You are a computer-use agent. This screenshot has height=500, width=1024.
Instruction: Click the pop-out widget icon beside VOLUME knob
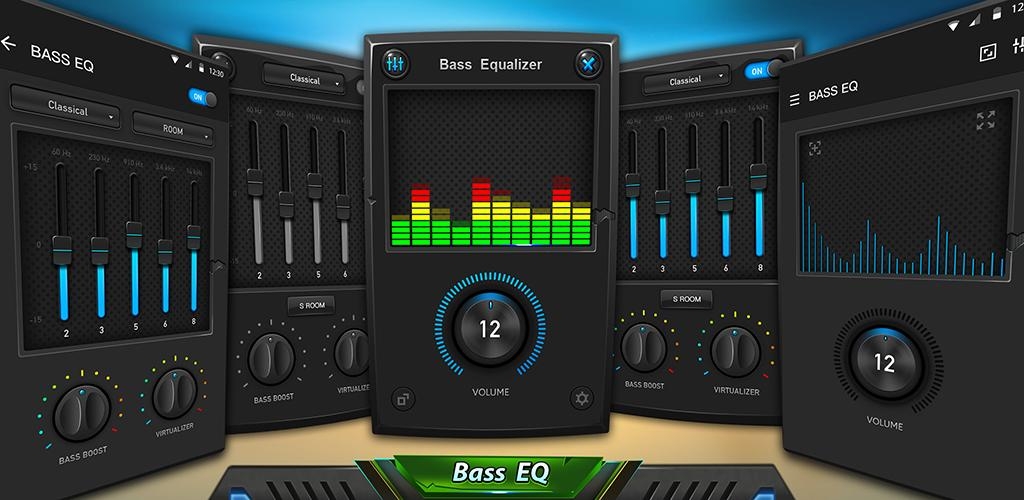402,398
